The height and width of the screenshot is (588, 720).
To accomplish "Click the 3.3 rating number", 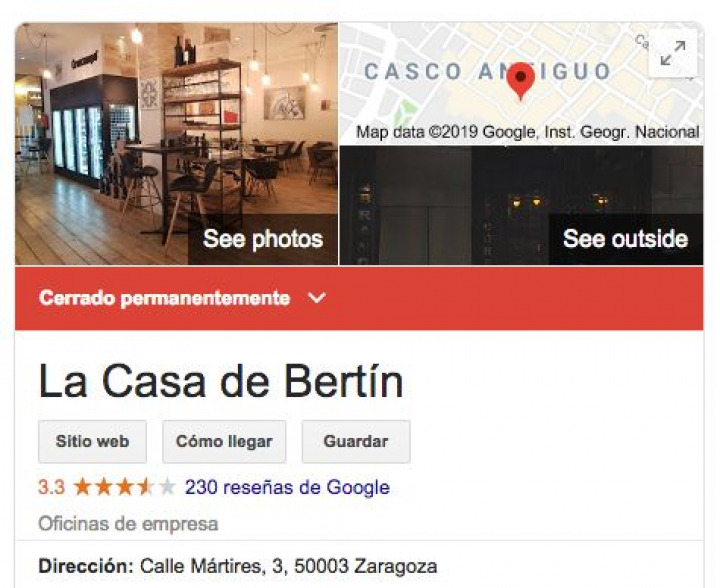I will click(x=51, y=487).
